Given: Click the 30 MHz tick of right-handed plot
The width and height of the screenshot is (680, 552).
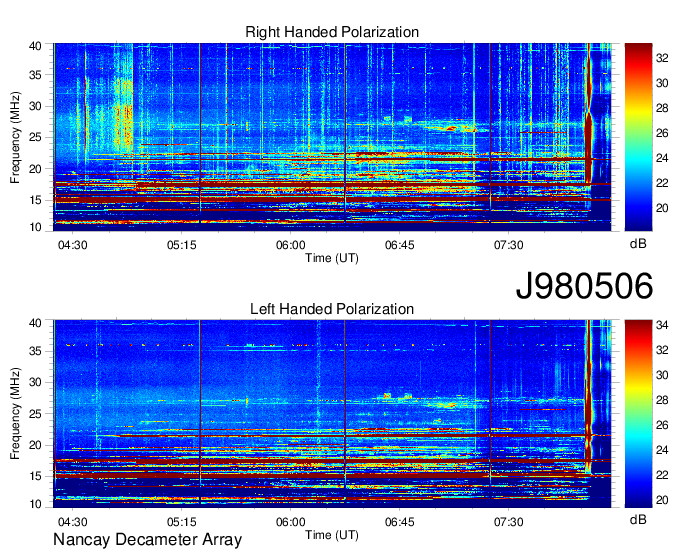Looking at the screenshot, I should click(35, 106).
